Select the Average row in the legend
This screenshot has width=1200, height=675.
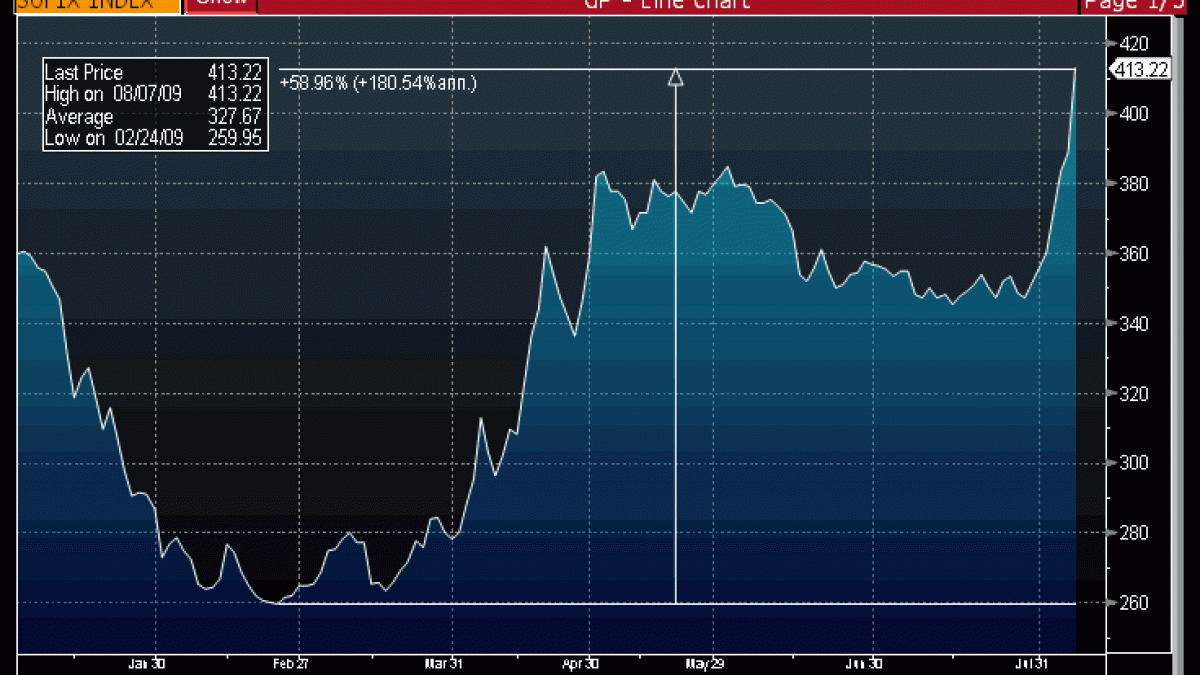[153, 116]
